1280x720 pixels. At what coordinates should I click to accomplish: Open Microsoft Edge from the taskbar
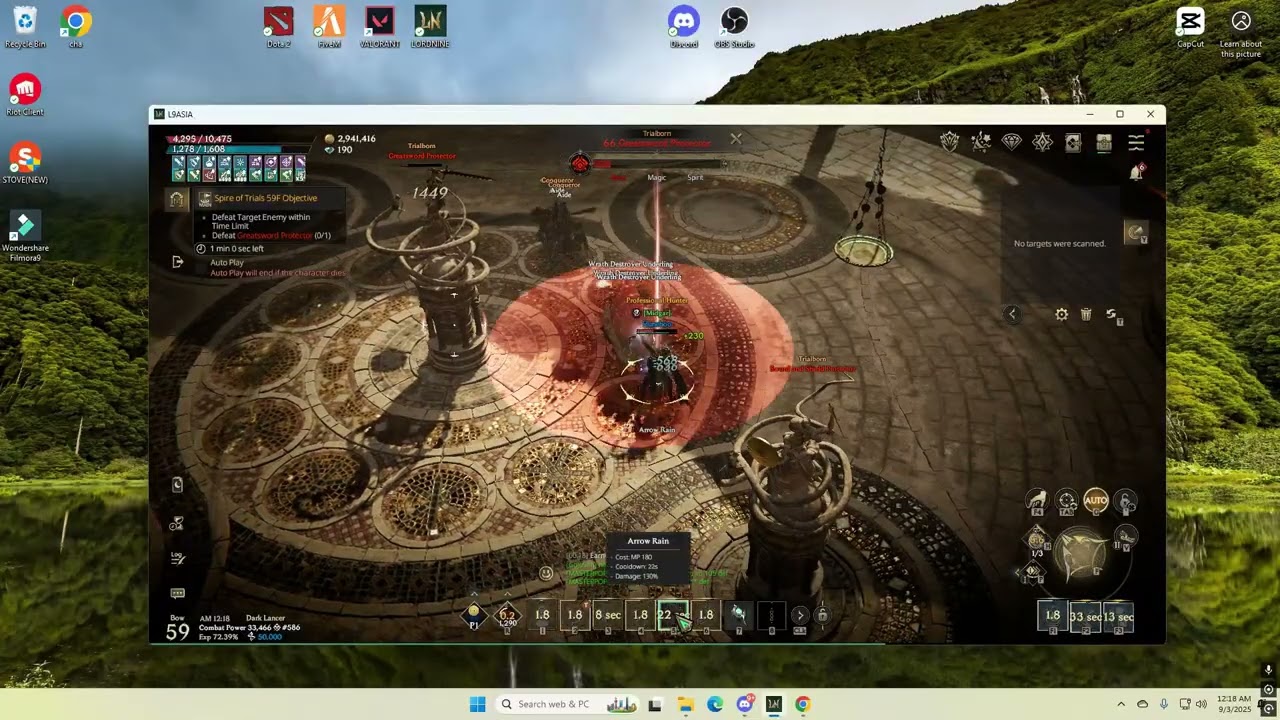tap(715, 704)
